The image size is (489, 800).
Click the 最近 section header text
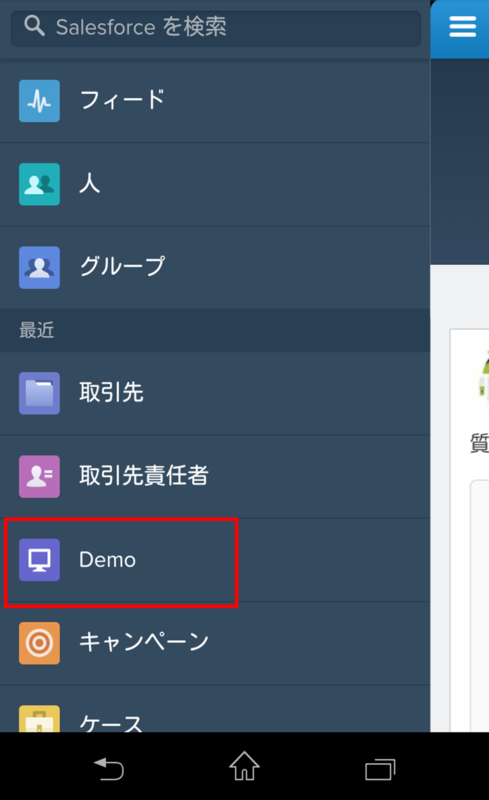point(36,331)
